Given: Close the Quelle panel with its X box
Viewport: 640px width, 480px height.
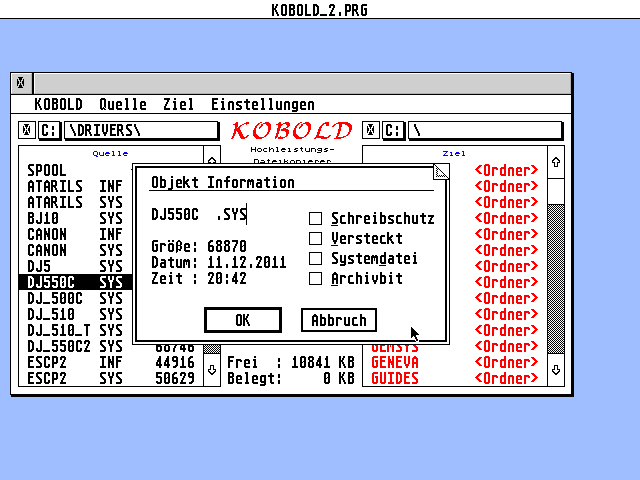Looking at the screenshot, I should (x=27, y=131).
